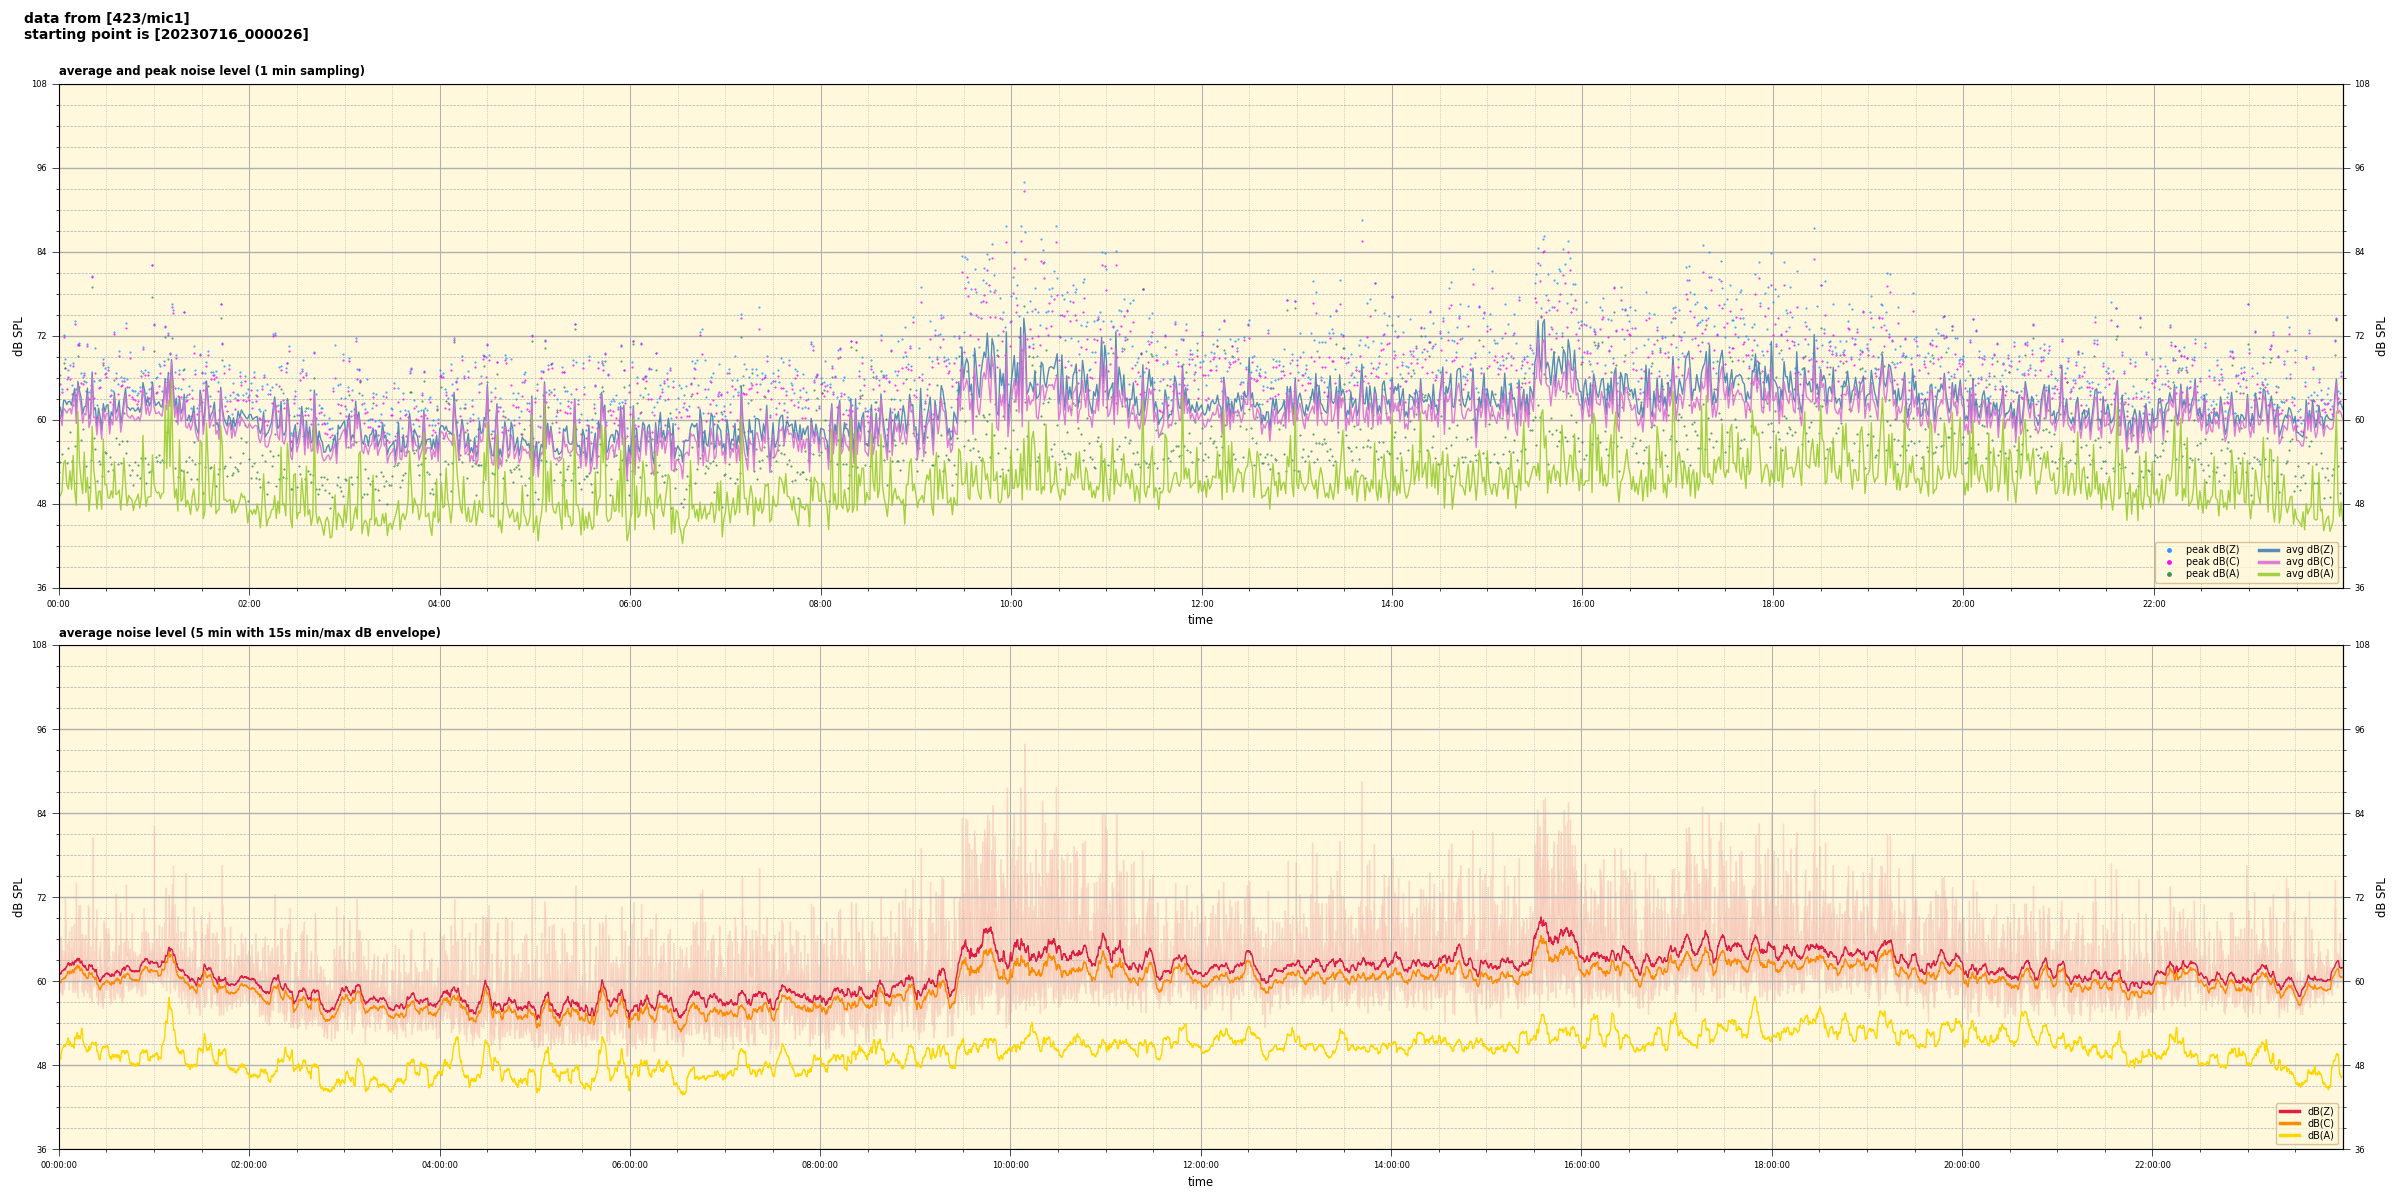Select the avg dB(Z) legend line swatch
Image resolution: width=2400 pixels, height=1200 pixels.
(2269, 550)
